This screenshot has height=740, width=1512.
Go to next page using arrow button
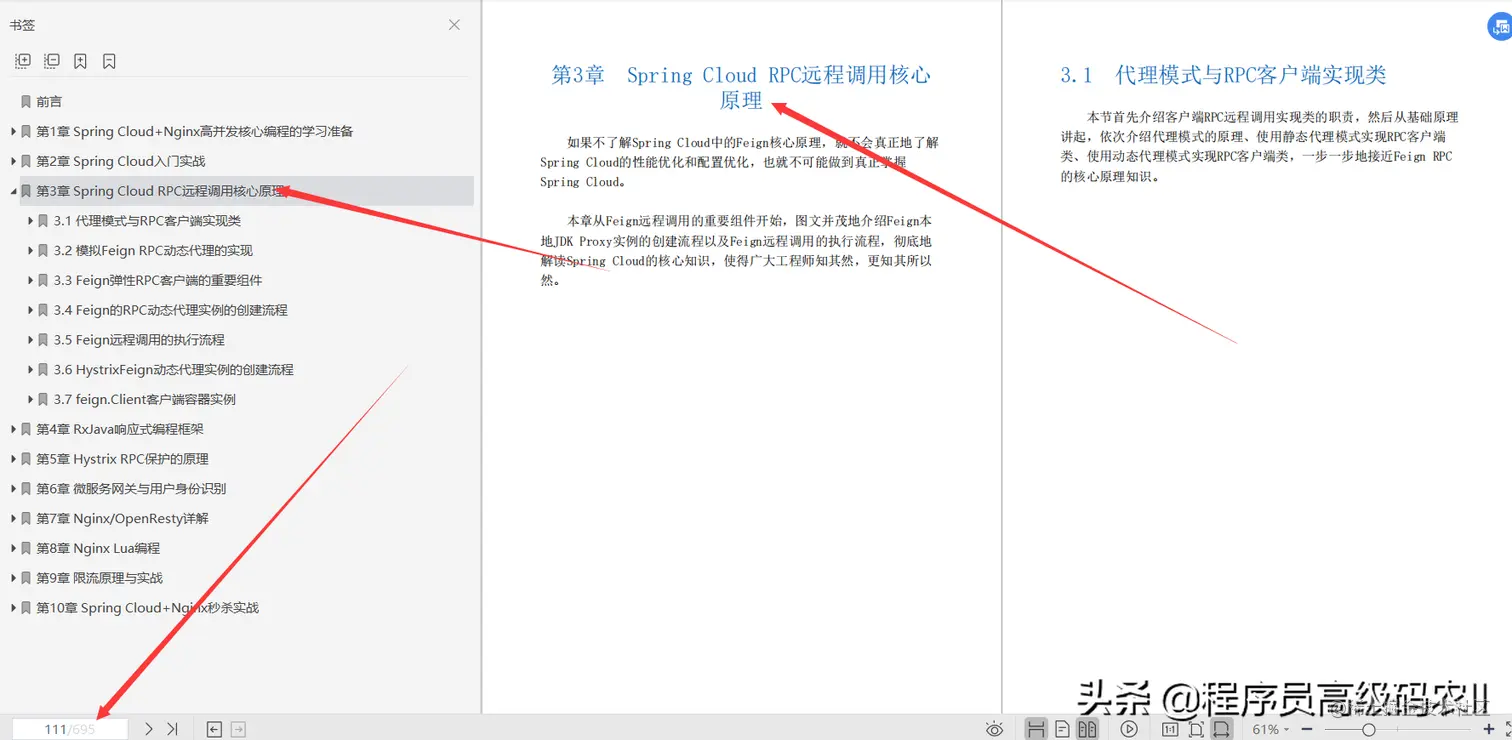coord(148,728)
